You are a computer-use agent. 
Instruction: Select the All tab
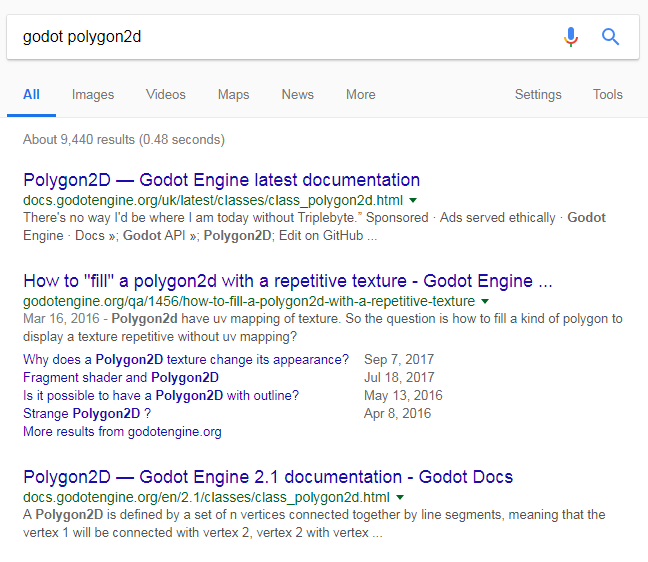(31, 95)
